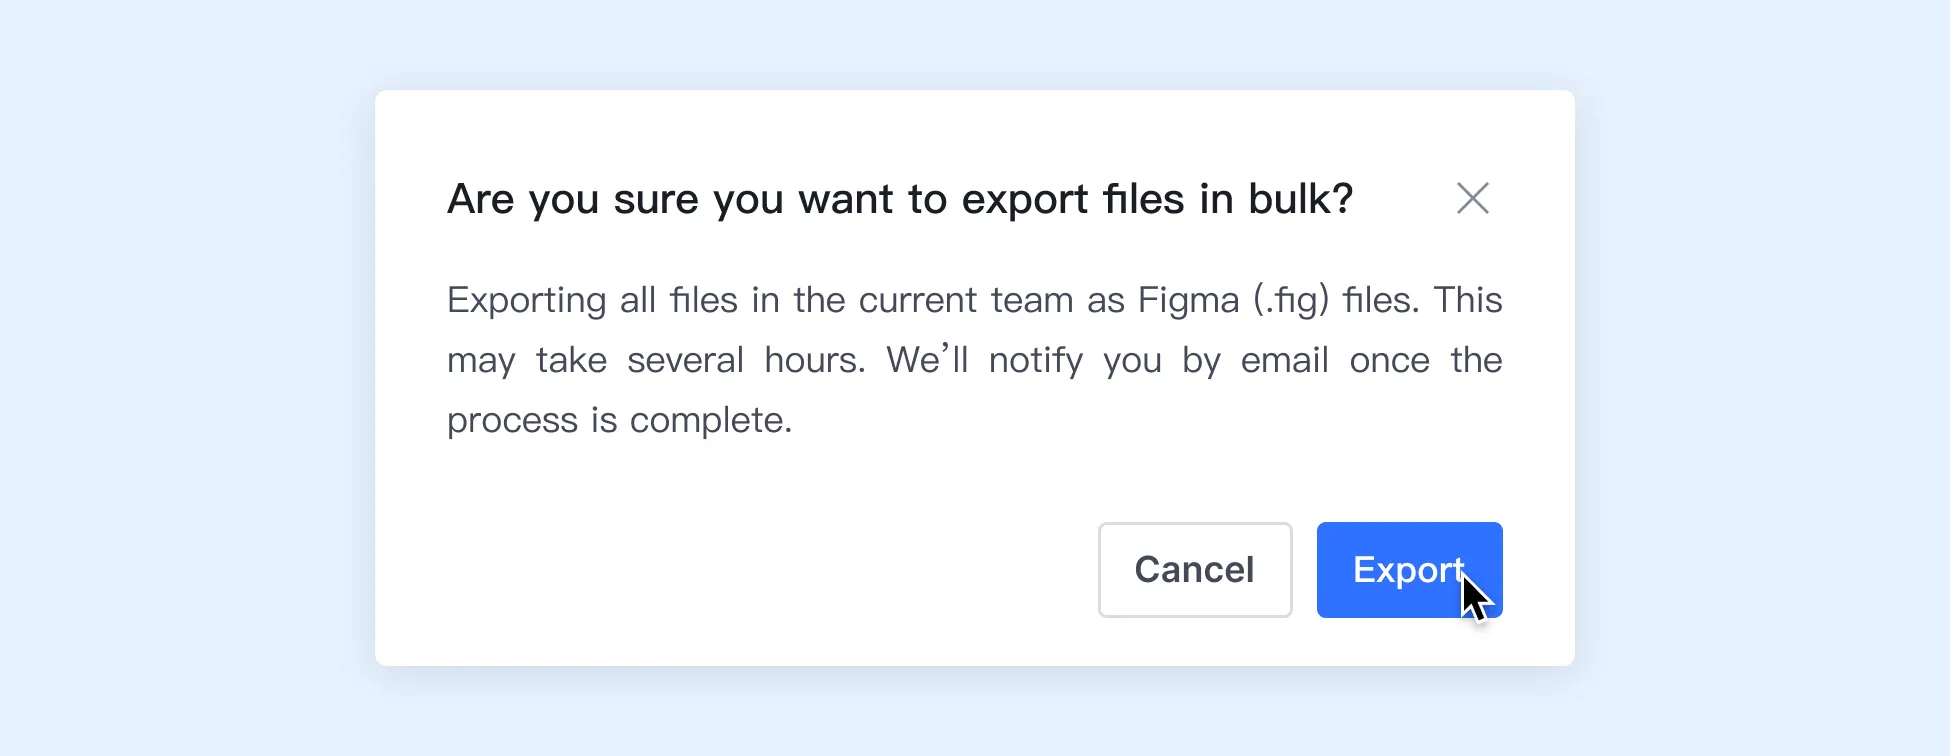Viewport: 1950px width, 756px height.
Task: Click the word "This" ending first line
Action: click(x=1467, y=301)
